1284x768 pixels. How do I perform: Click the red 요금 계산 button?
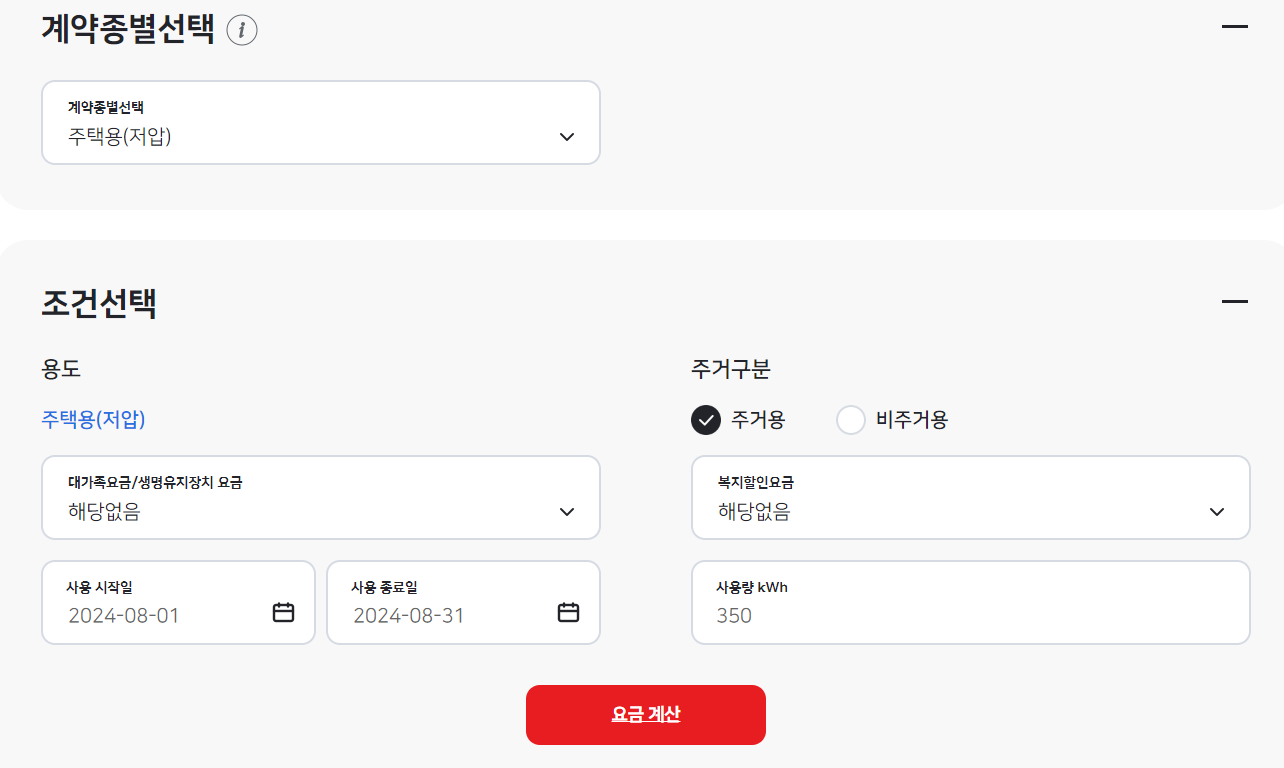coord(645,714)
